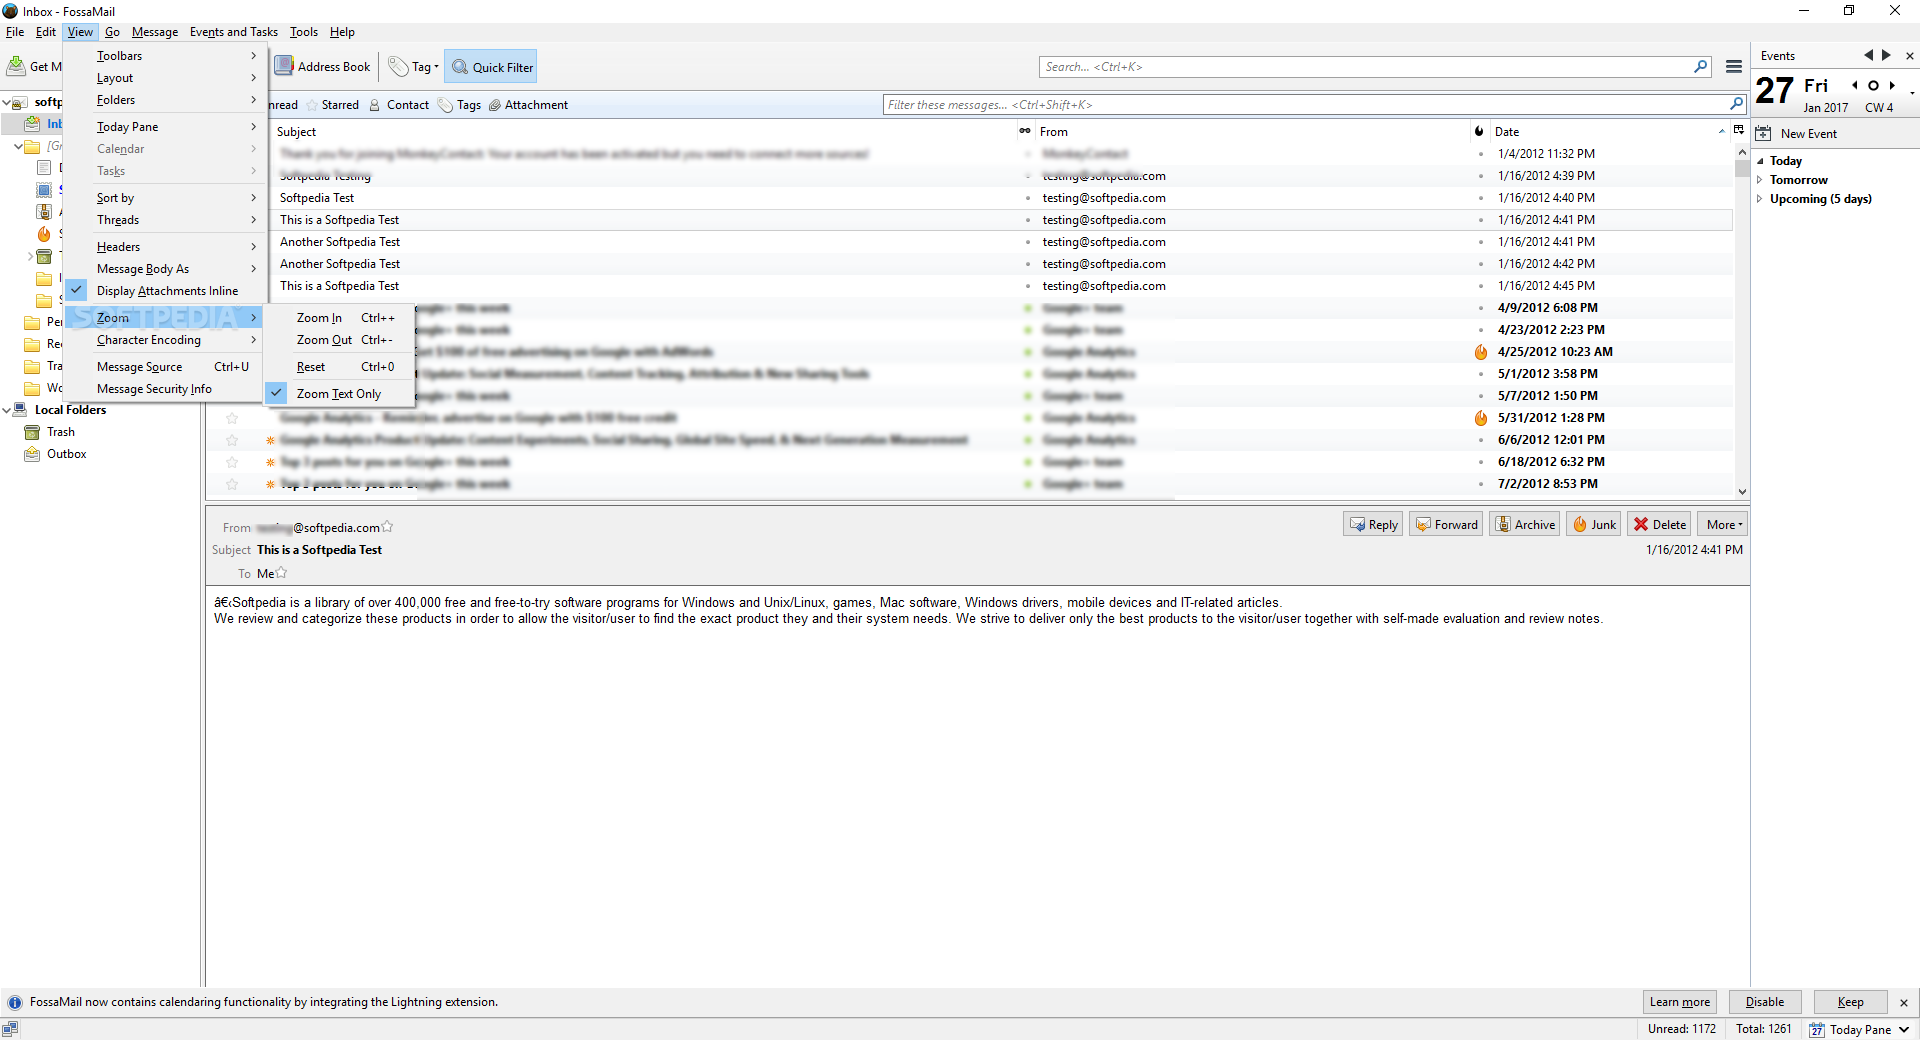The image size is (1920, 1040).
Task: Open the small dropdown beside mini-day navigator
Action: tap(1912, 93)
